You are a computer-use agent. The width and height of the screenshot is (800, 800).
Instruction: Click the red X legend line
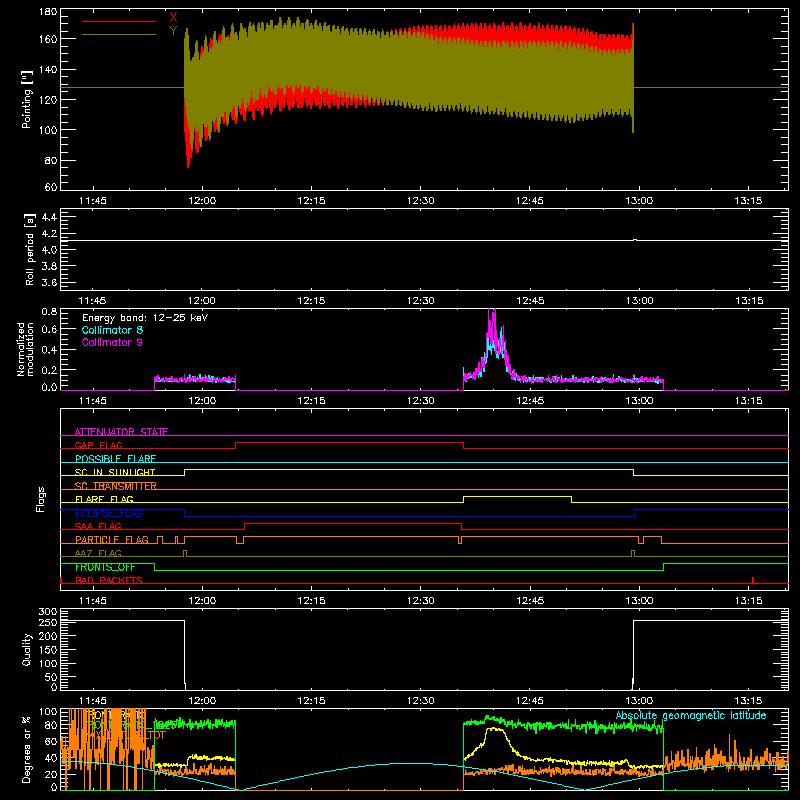click(x=119, y=21)
